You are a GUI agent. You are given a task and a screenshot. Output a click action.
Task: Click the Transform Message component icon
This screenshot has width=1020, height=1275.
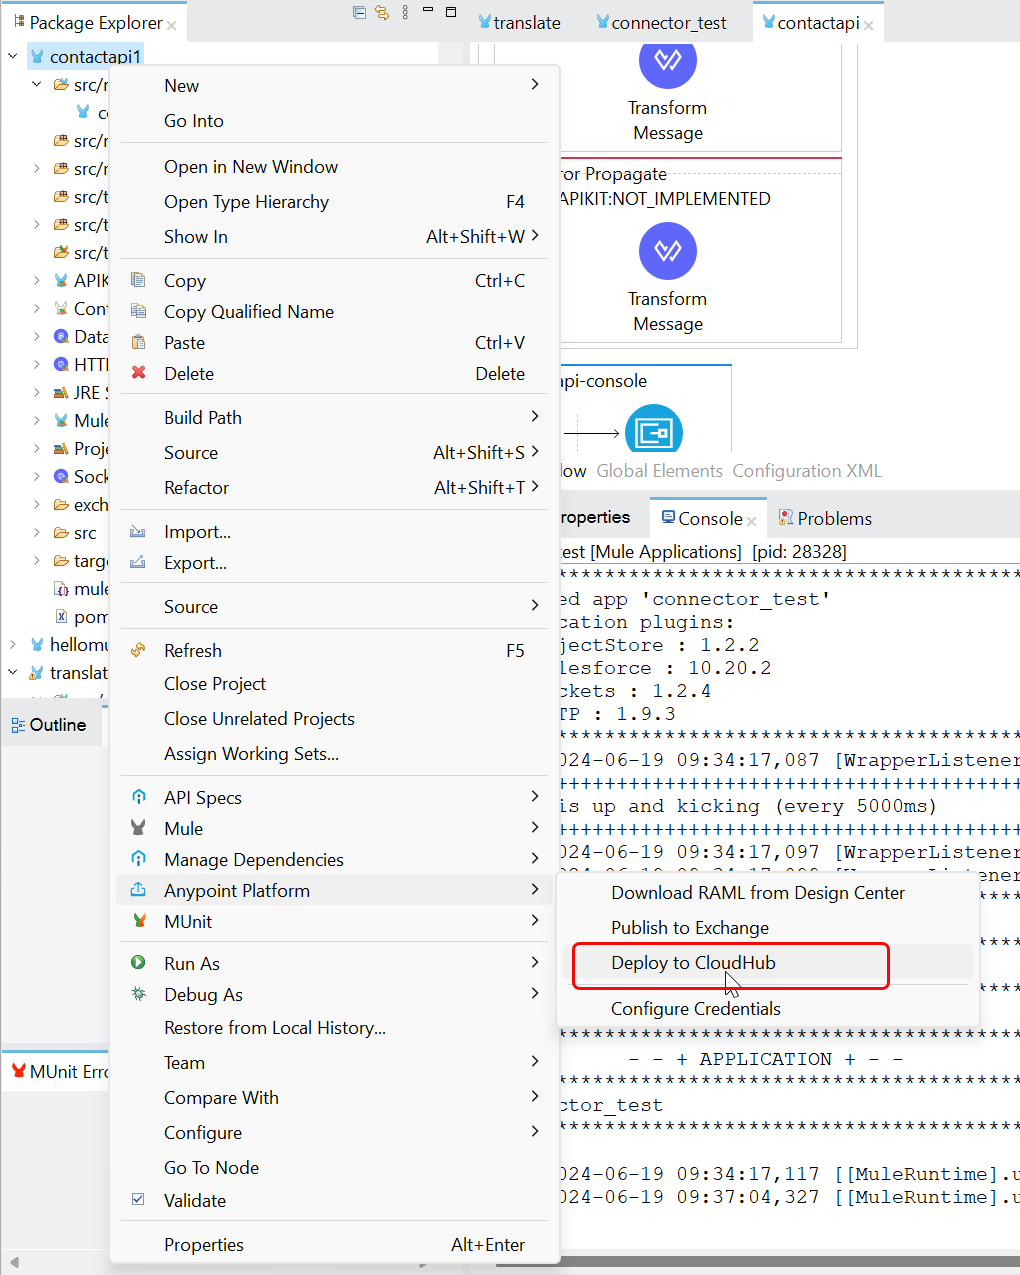tap(667, 251)
